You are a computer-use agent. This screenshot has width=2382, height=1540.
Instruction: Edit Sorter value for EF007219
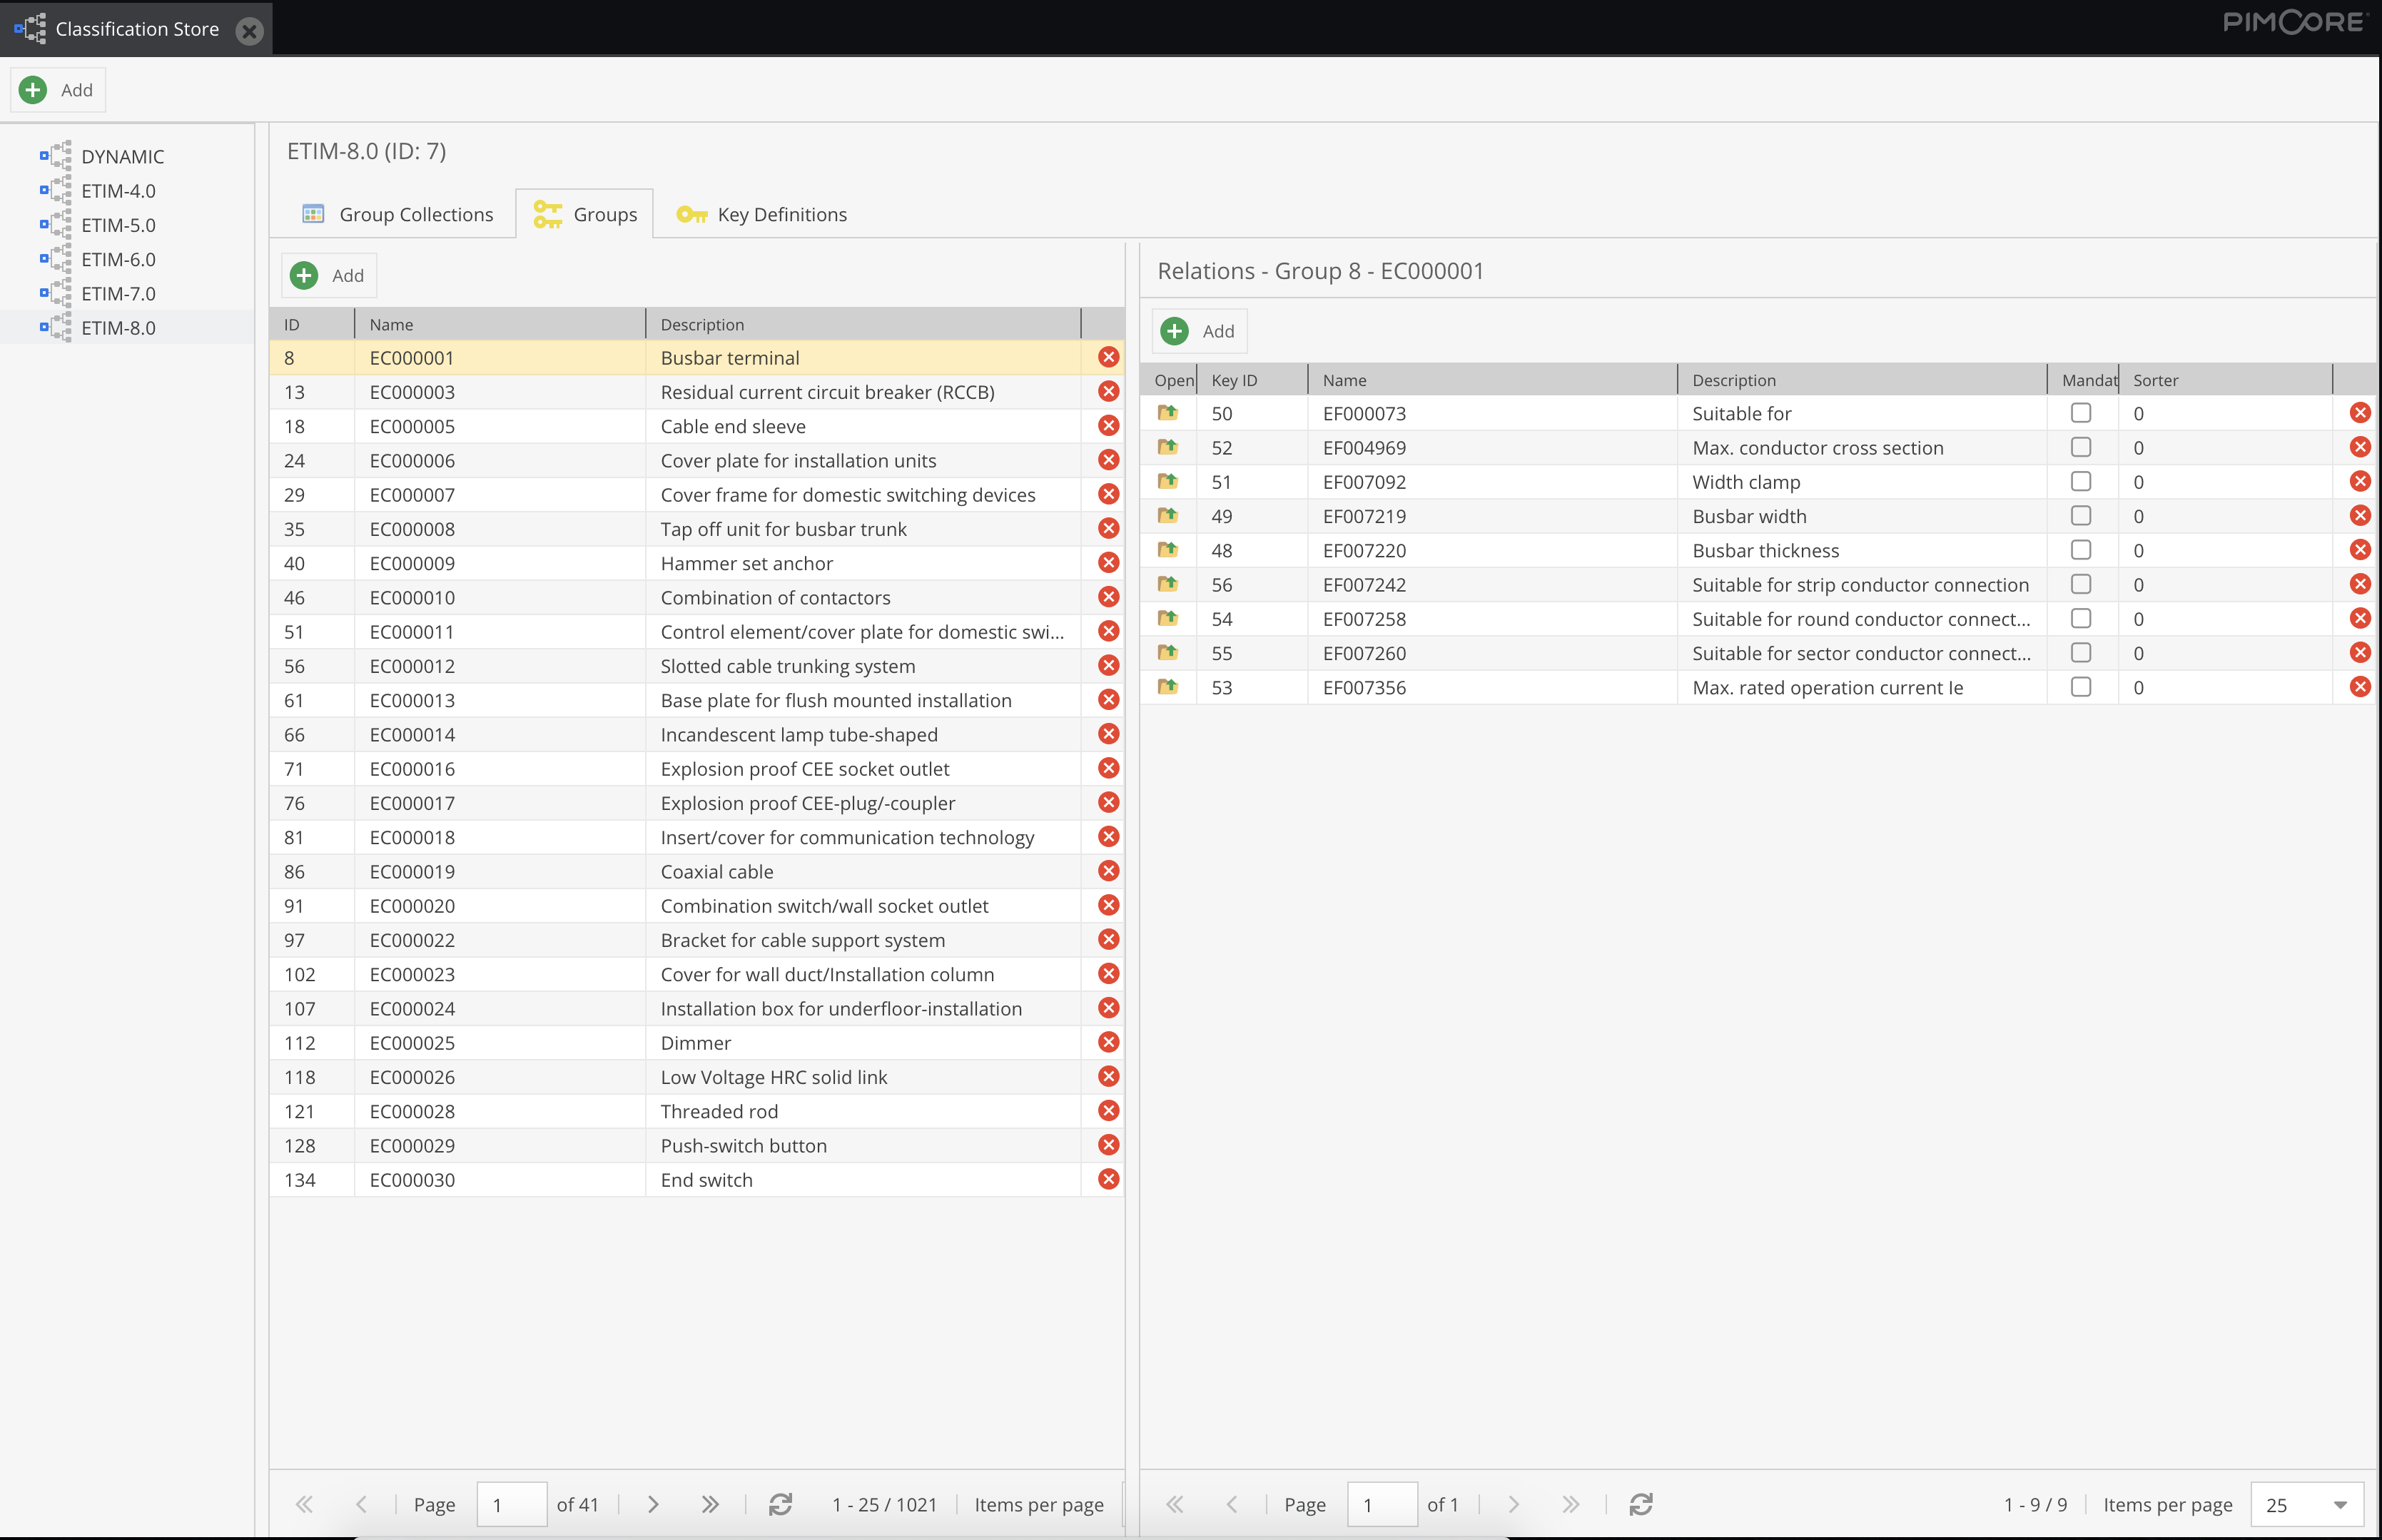(2225, 516)
